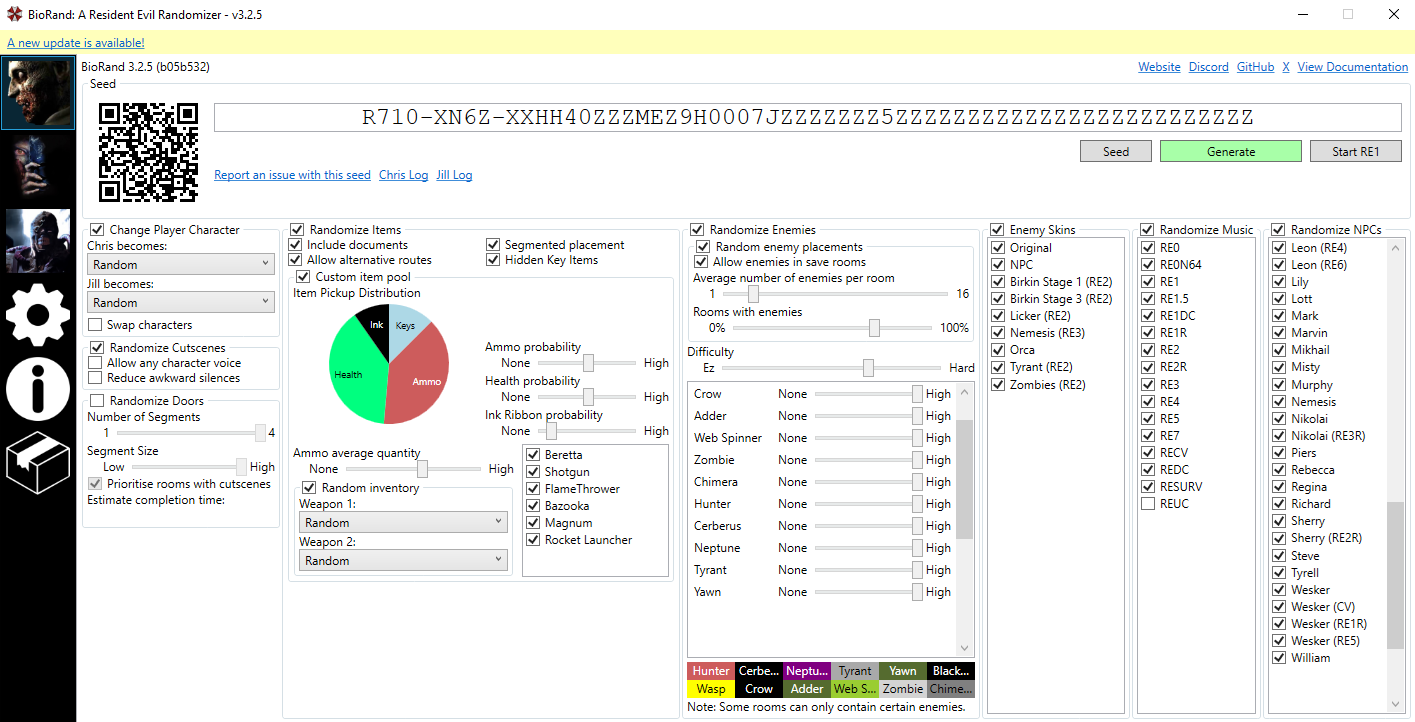This screenshot has width=1415, height=722.
Task: Adjust the Difficulty slider handle
Action: [868, 368]
